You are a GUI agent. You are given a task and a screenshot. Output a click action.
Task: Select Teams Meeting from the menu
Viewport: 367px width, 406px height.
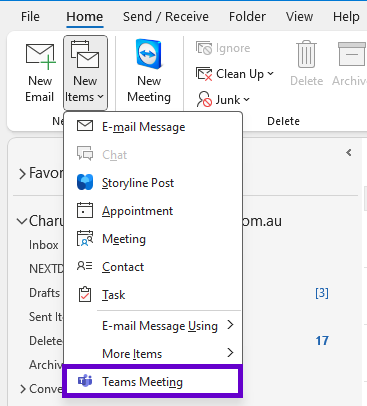(152, 381)
